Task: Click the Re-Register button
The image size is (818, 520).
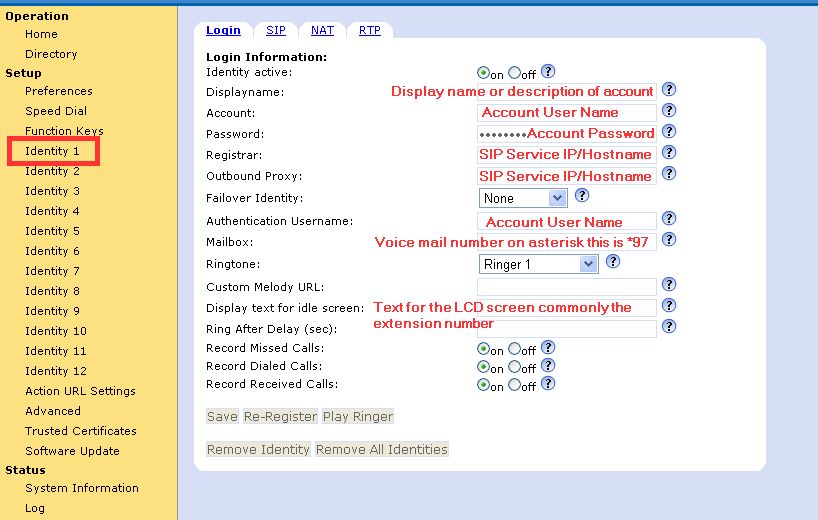Action: click(x=280, y=416)
